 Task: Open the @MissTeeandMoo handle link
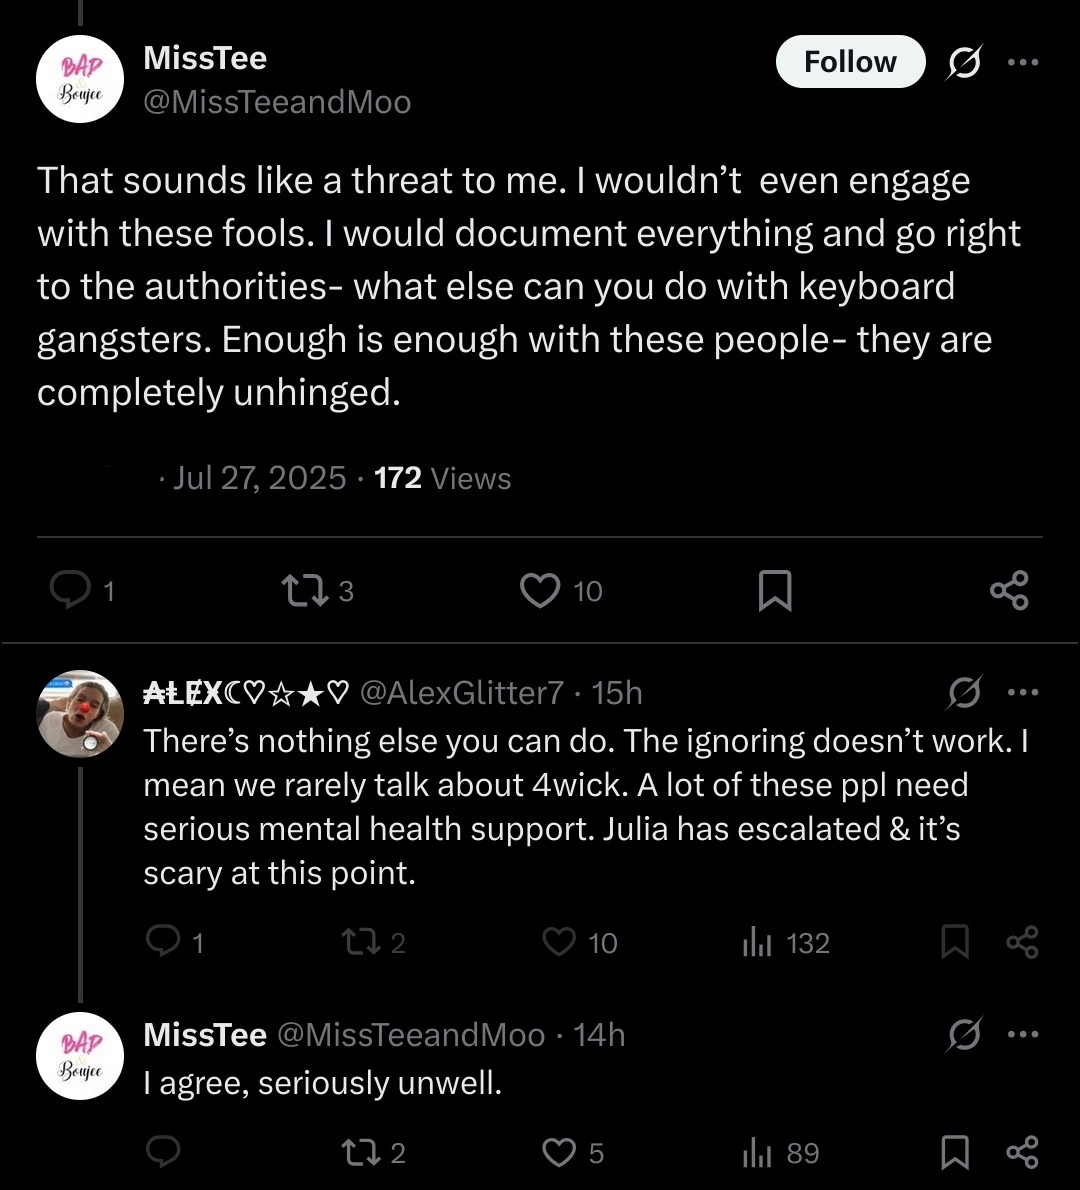(x=277, y=102)
